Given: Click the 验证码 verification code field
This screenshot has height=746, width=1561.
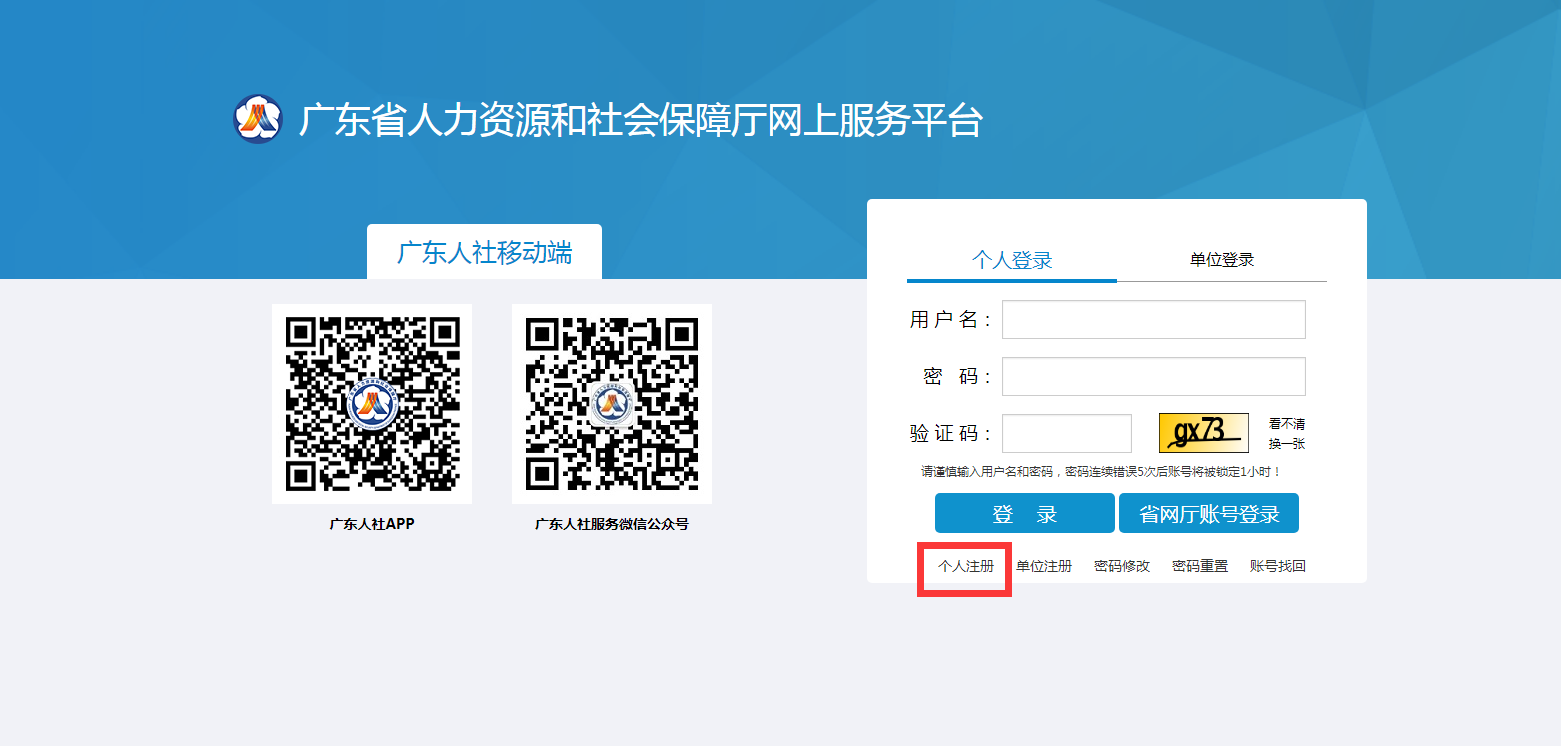Looking at the screenshot, I should (x=1066, y=432).
